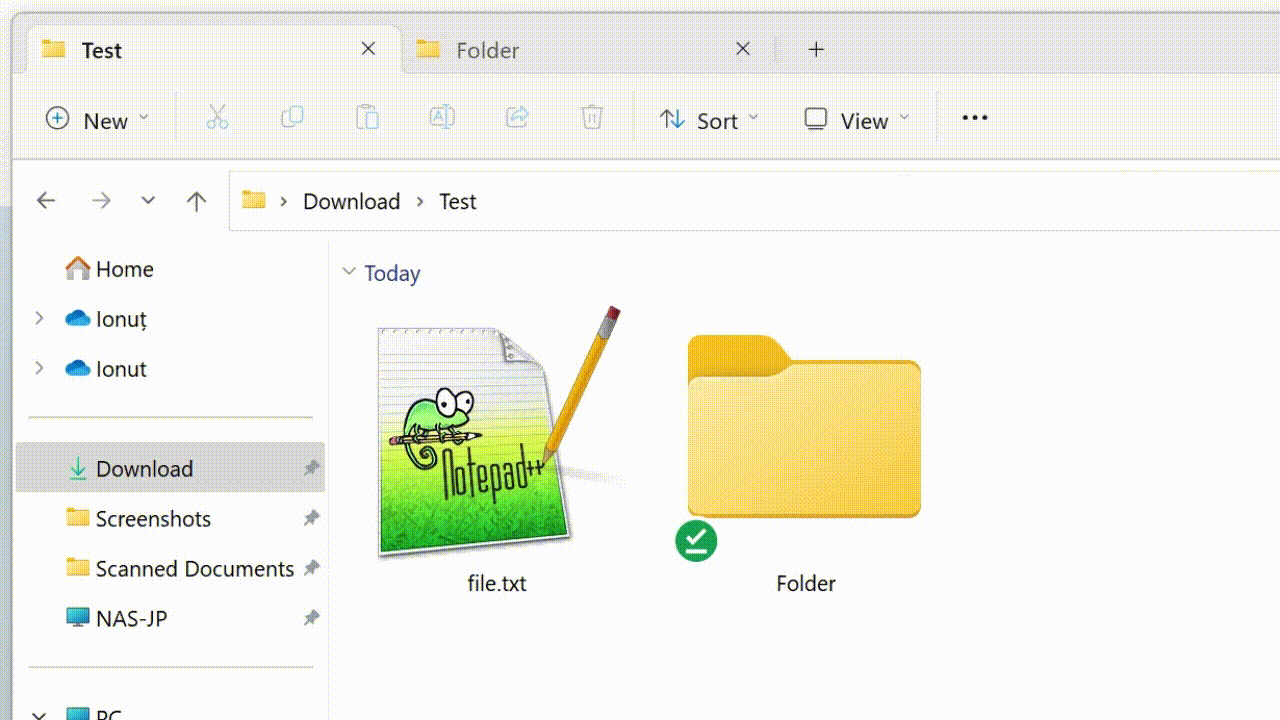Open the recent locations dropdown arrow

click(x=148, y=200)
